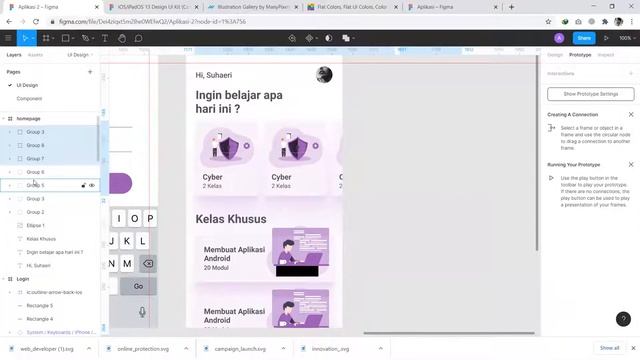
Task: Click the Go key on keyboard frame
Action: tap(138, 287)
